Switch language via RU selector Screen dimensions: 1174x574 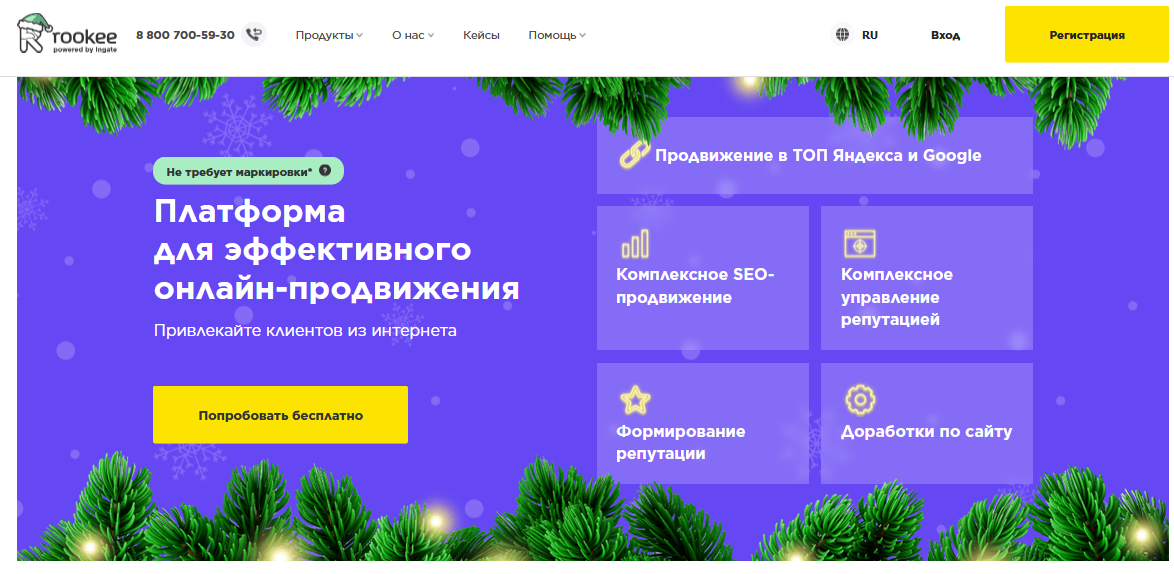point(869,35)
